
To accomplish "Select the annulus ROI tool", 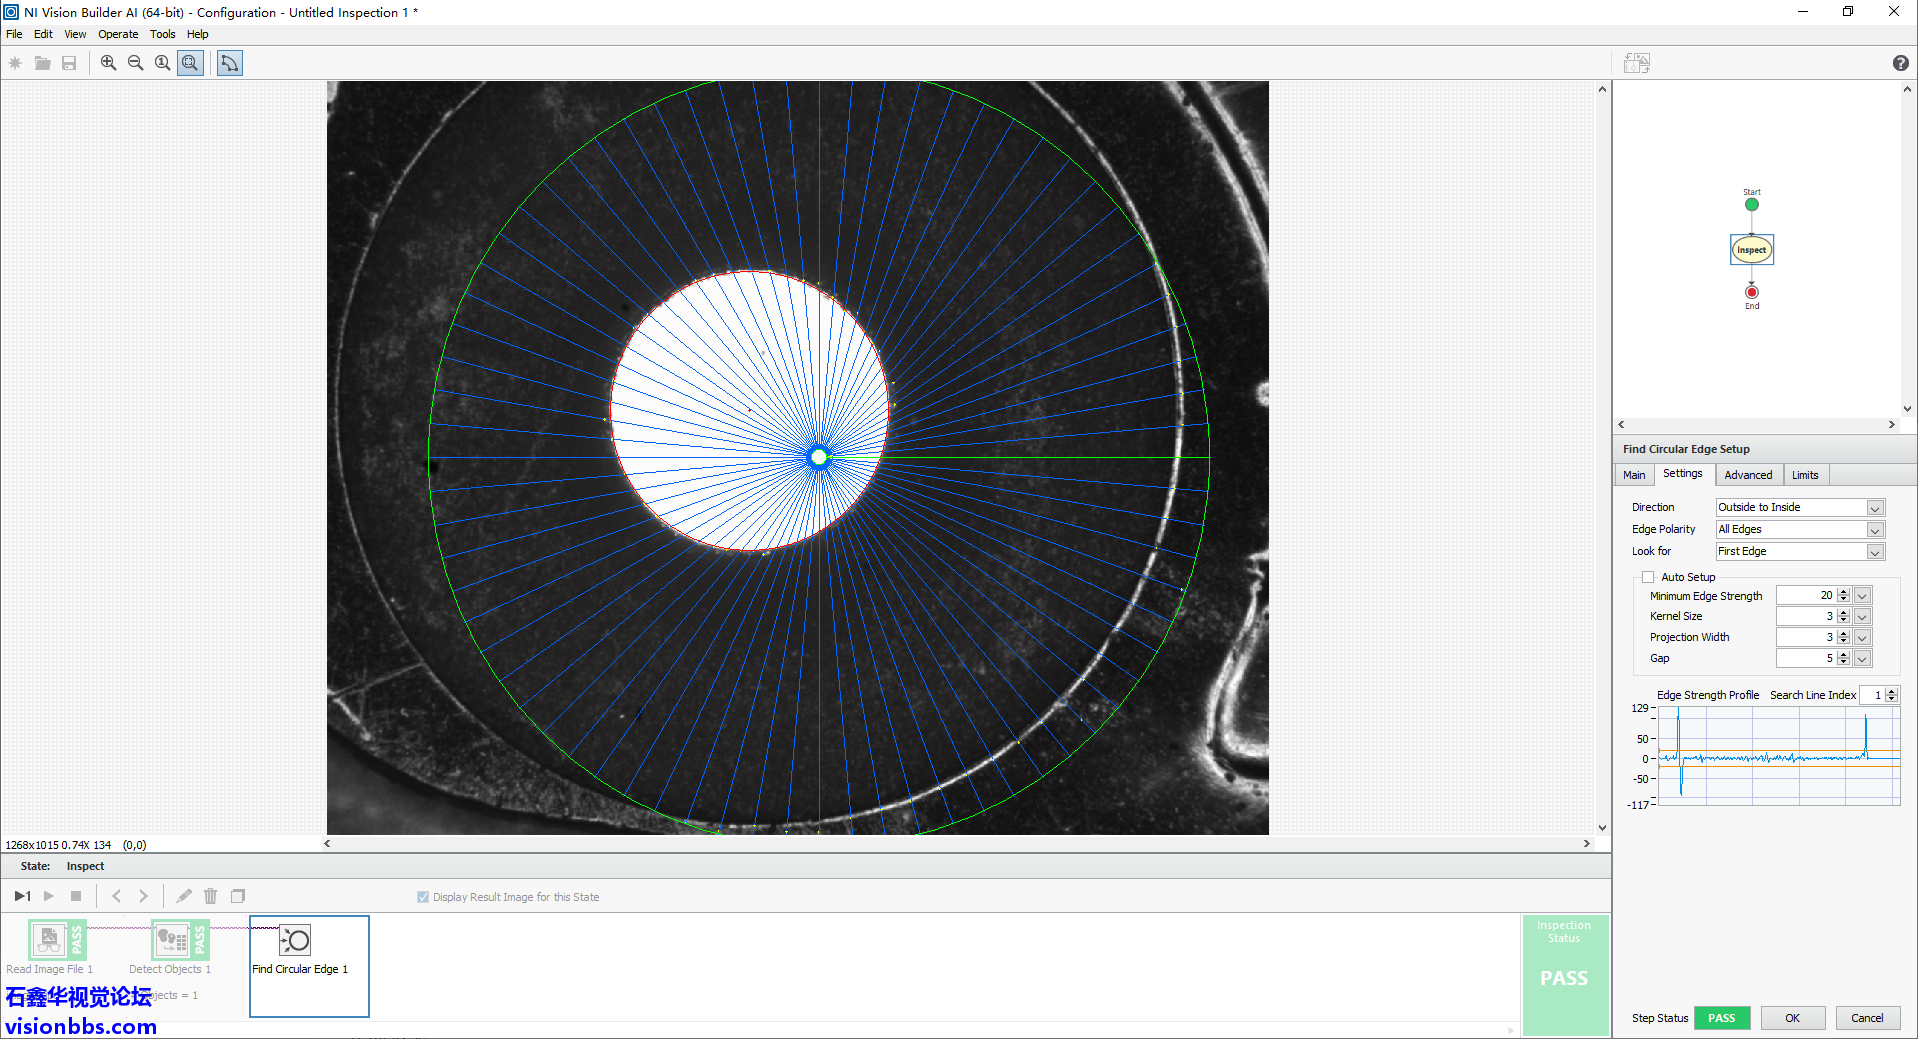I will pos(230,63).
